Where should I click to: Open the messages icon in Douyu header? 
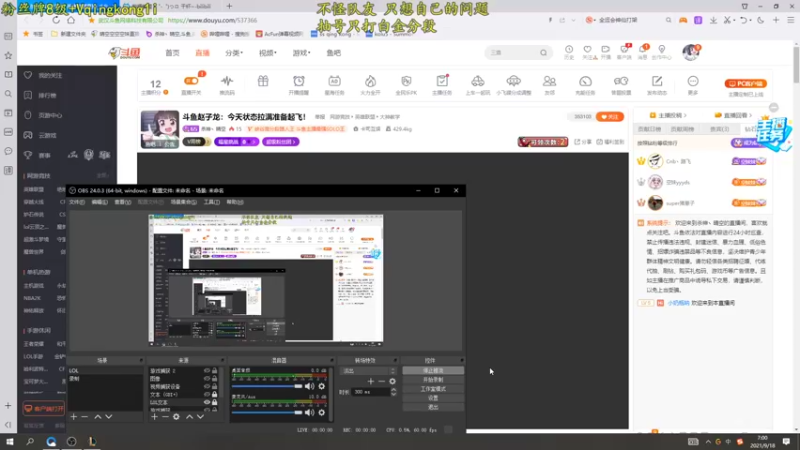click(643, 52)
